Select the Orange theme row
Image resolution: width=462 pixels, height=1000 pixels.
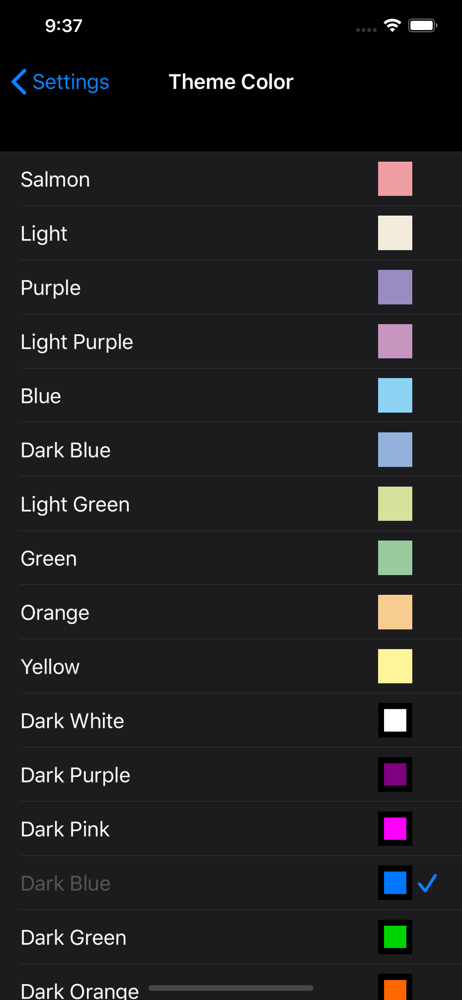tap(231, 612)
